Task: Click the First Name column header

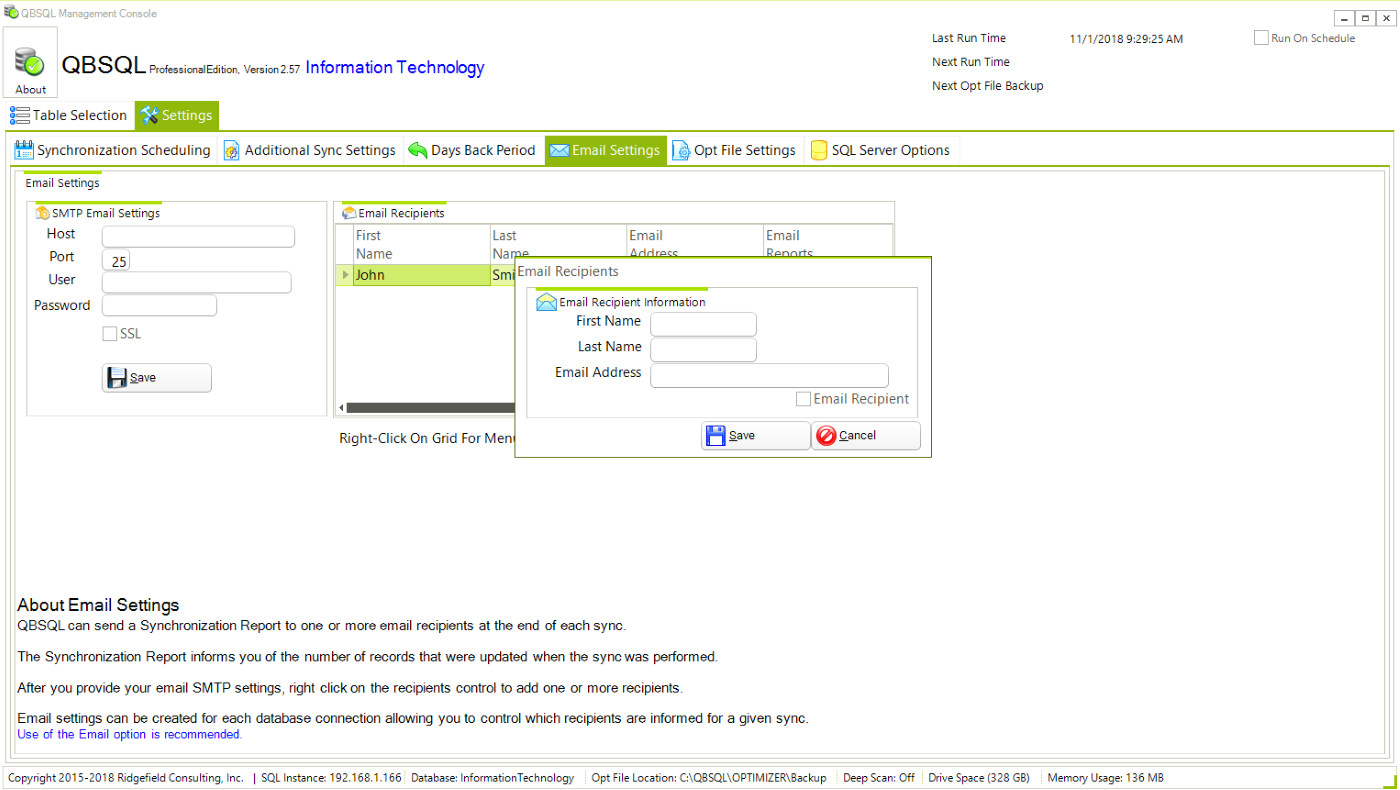Action: click(x=421, y=244)
